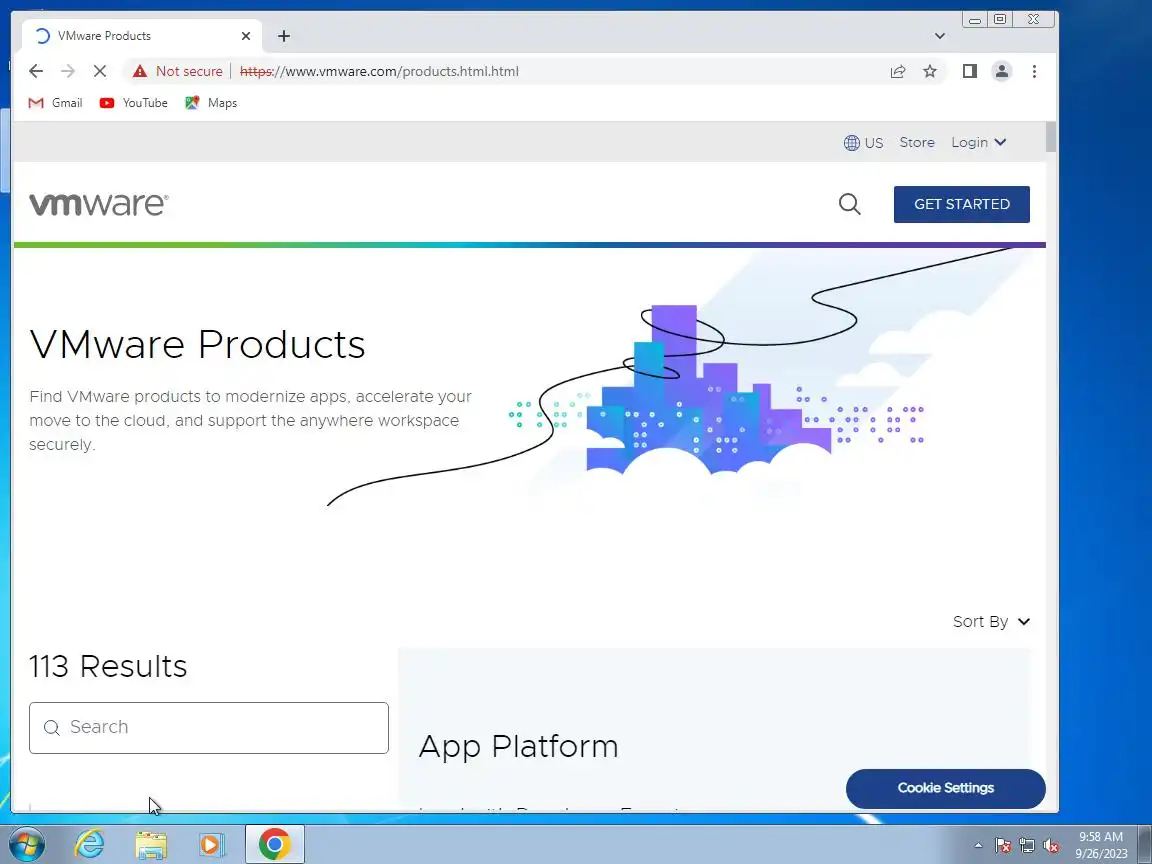Change region with the US globe link
Screen dimensions: 1152x864
pyautogui.click(x=863, y=143)
